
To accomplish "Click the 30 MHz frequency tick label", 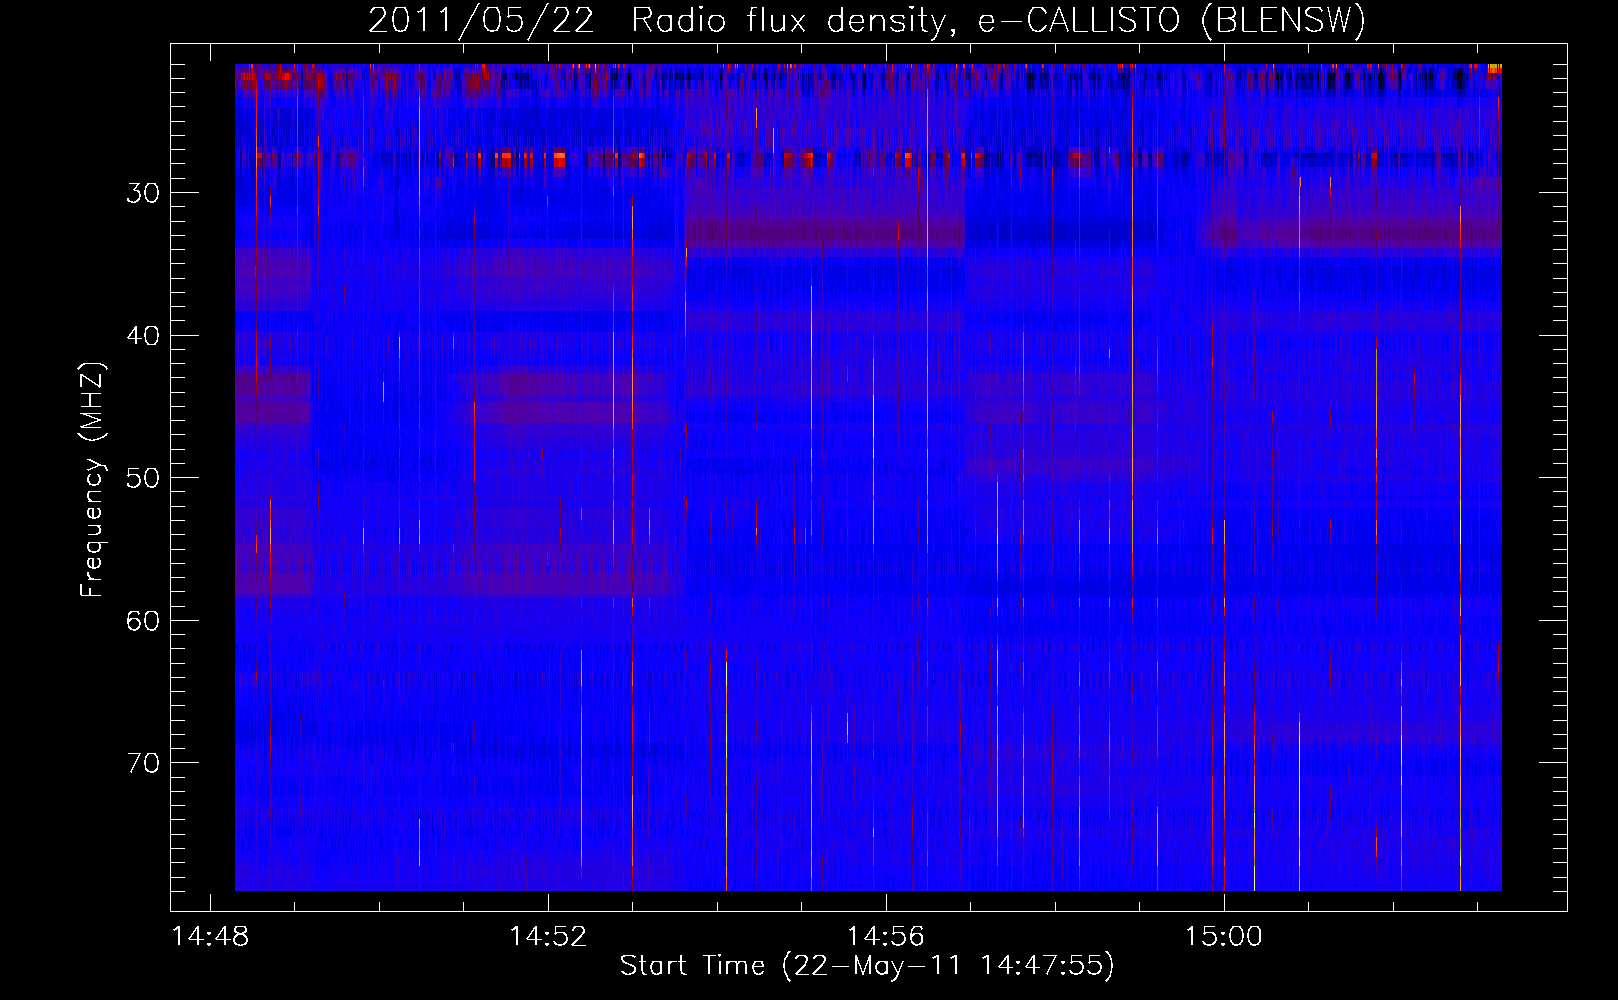I will [143, 193].
